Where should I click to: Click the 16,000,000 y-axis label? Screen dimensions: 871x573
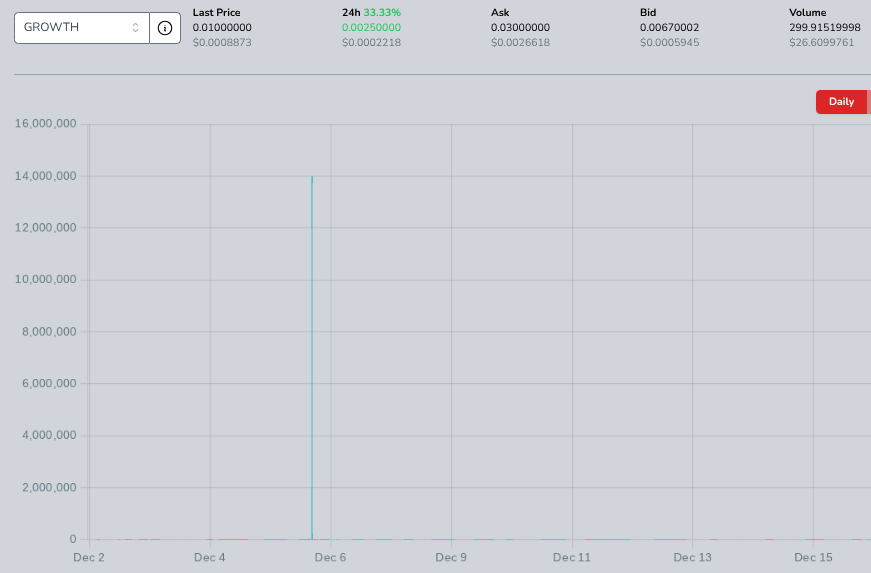(46, 124)
